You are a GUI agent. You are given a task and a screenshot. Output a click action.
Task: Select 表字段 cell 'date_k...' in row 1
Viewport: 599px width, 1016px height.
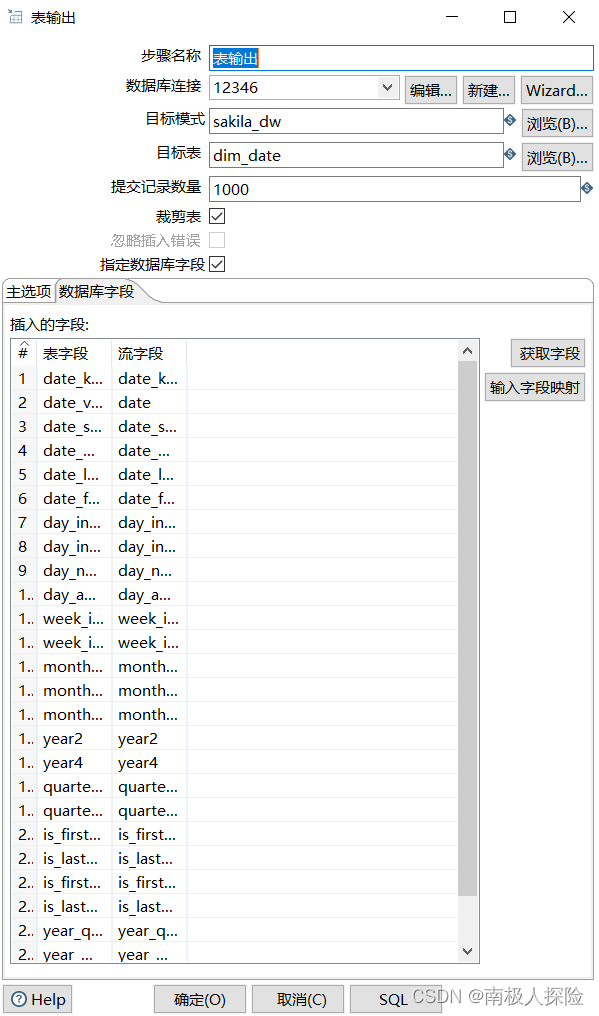[75, 378]
